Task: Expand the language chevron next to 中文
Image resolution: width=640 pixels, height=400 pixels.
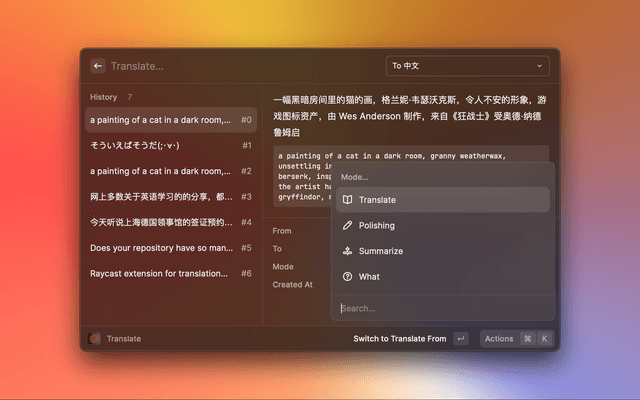Action: click(540, 66)
